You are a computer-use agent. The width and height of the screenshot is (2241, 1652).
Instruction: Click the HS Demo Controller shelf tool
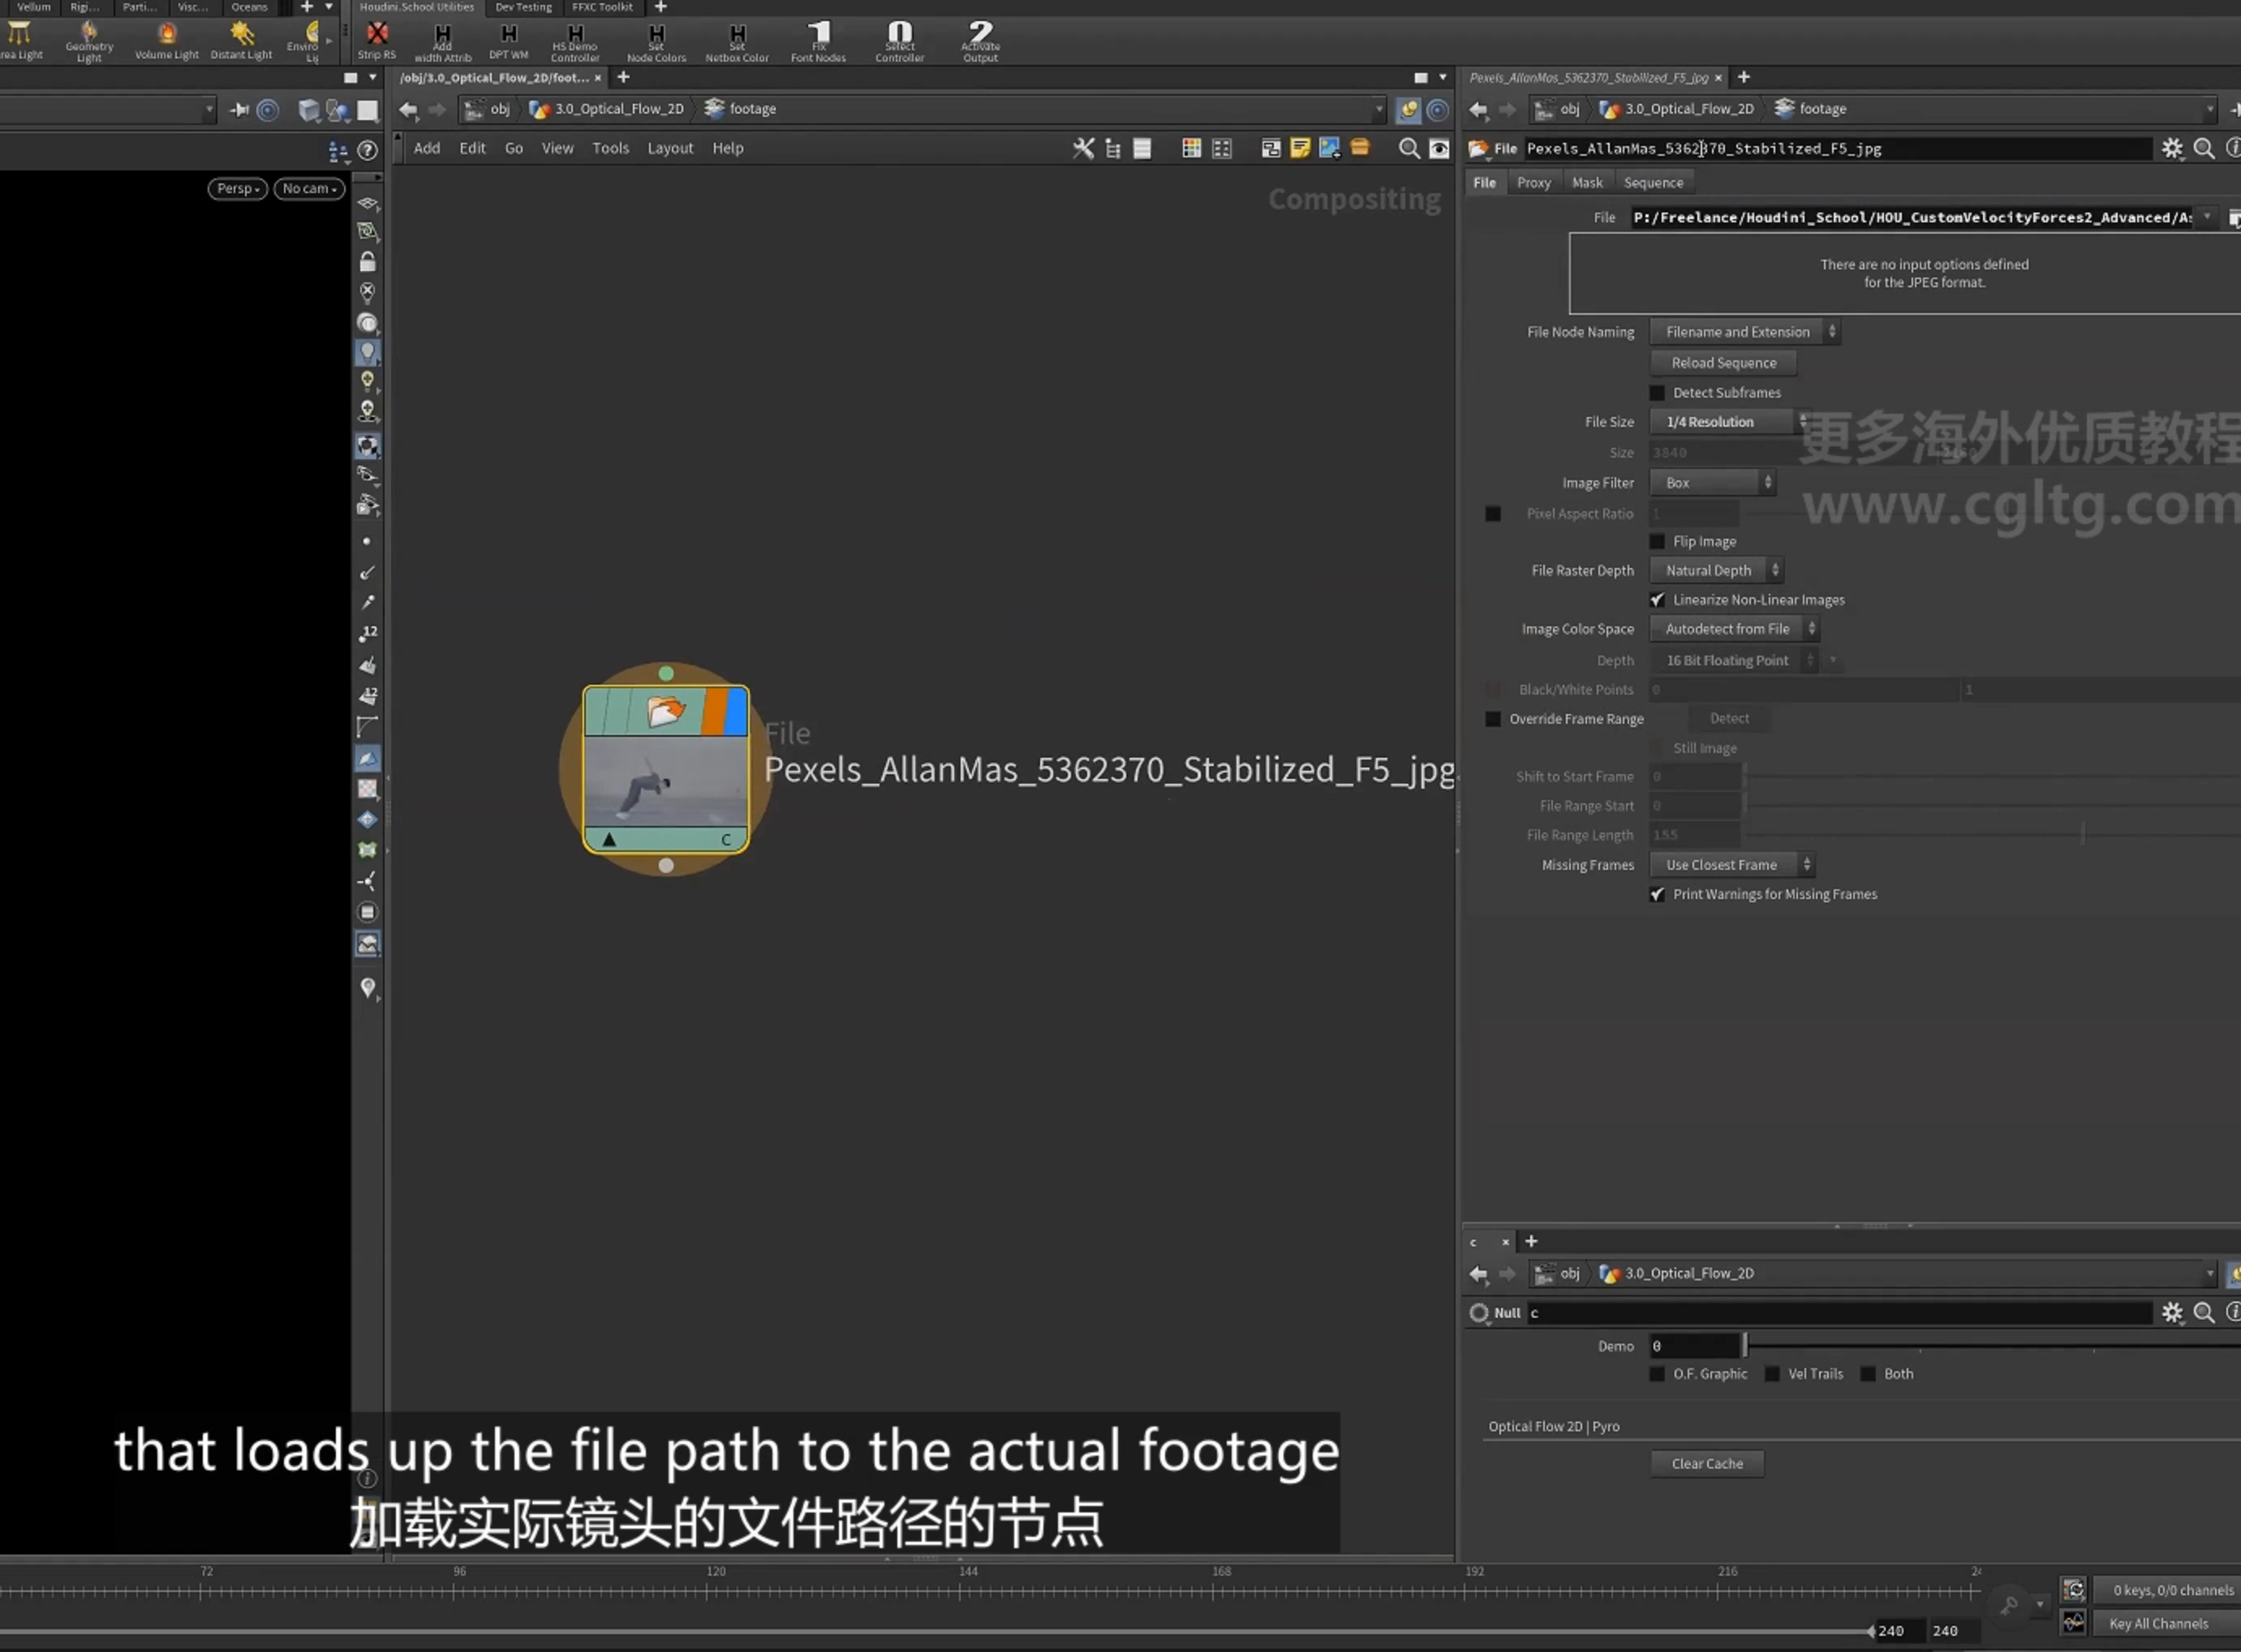[575, 41]
